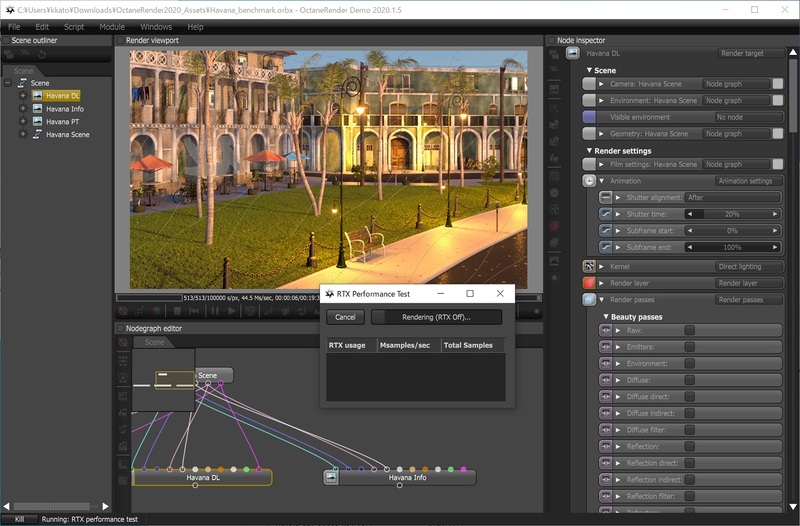
Task: Collapse the root Scene tree node
Action: click(8, 83)
